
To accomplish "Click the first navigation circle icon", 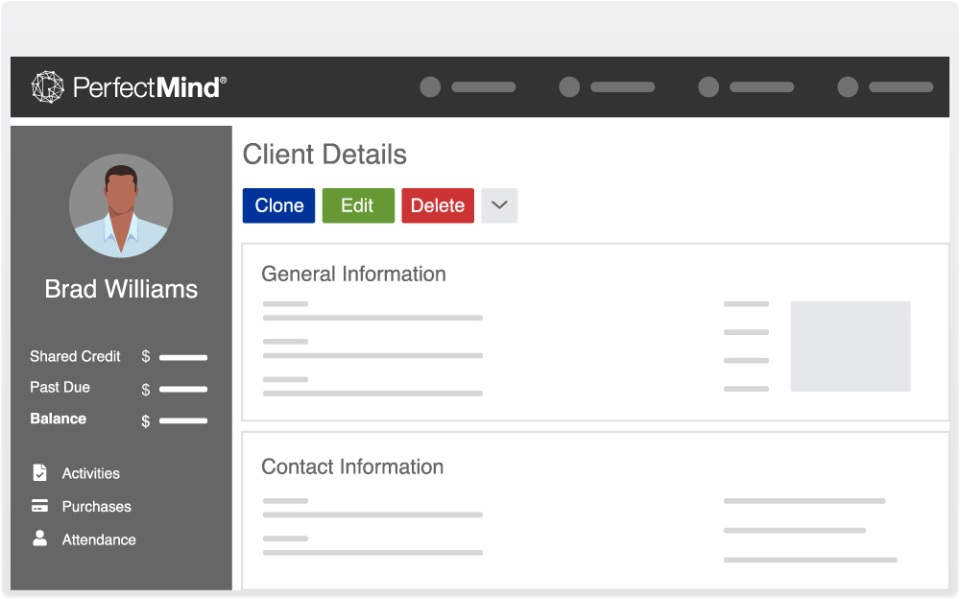I will coord(430,87).
